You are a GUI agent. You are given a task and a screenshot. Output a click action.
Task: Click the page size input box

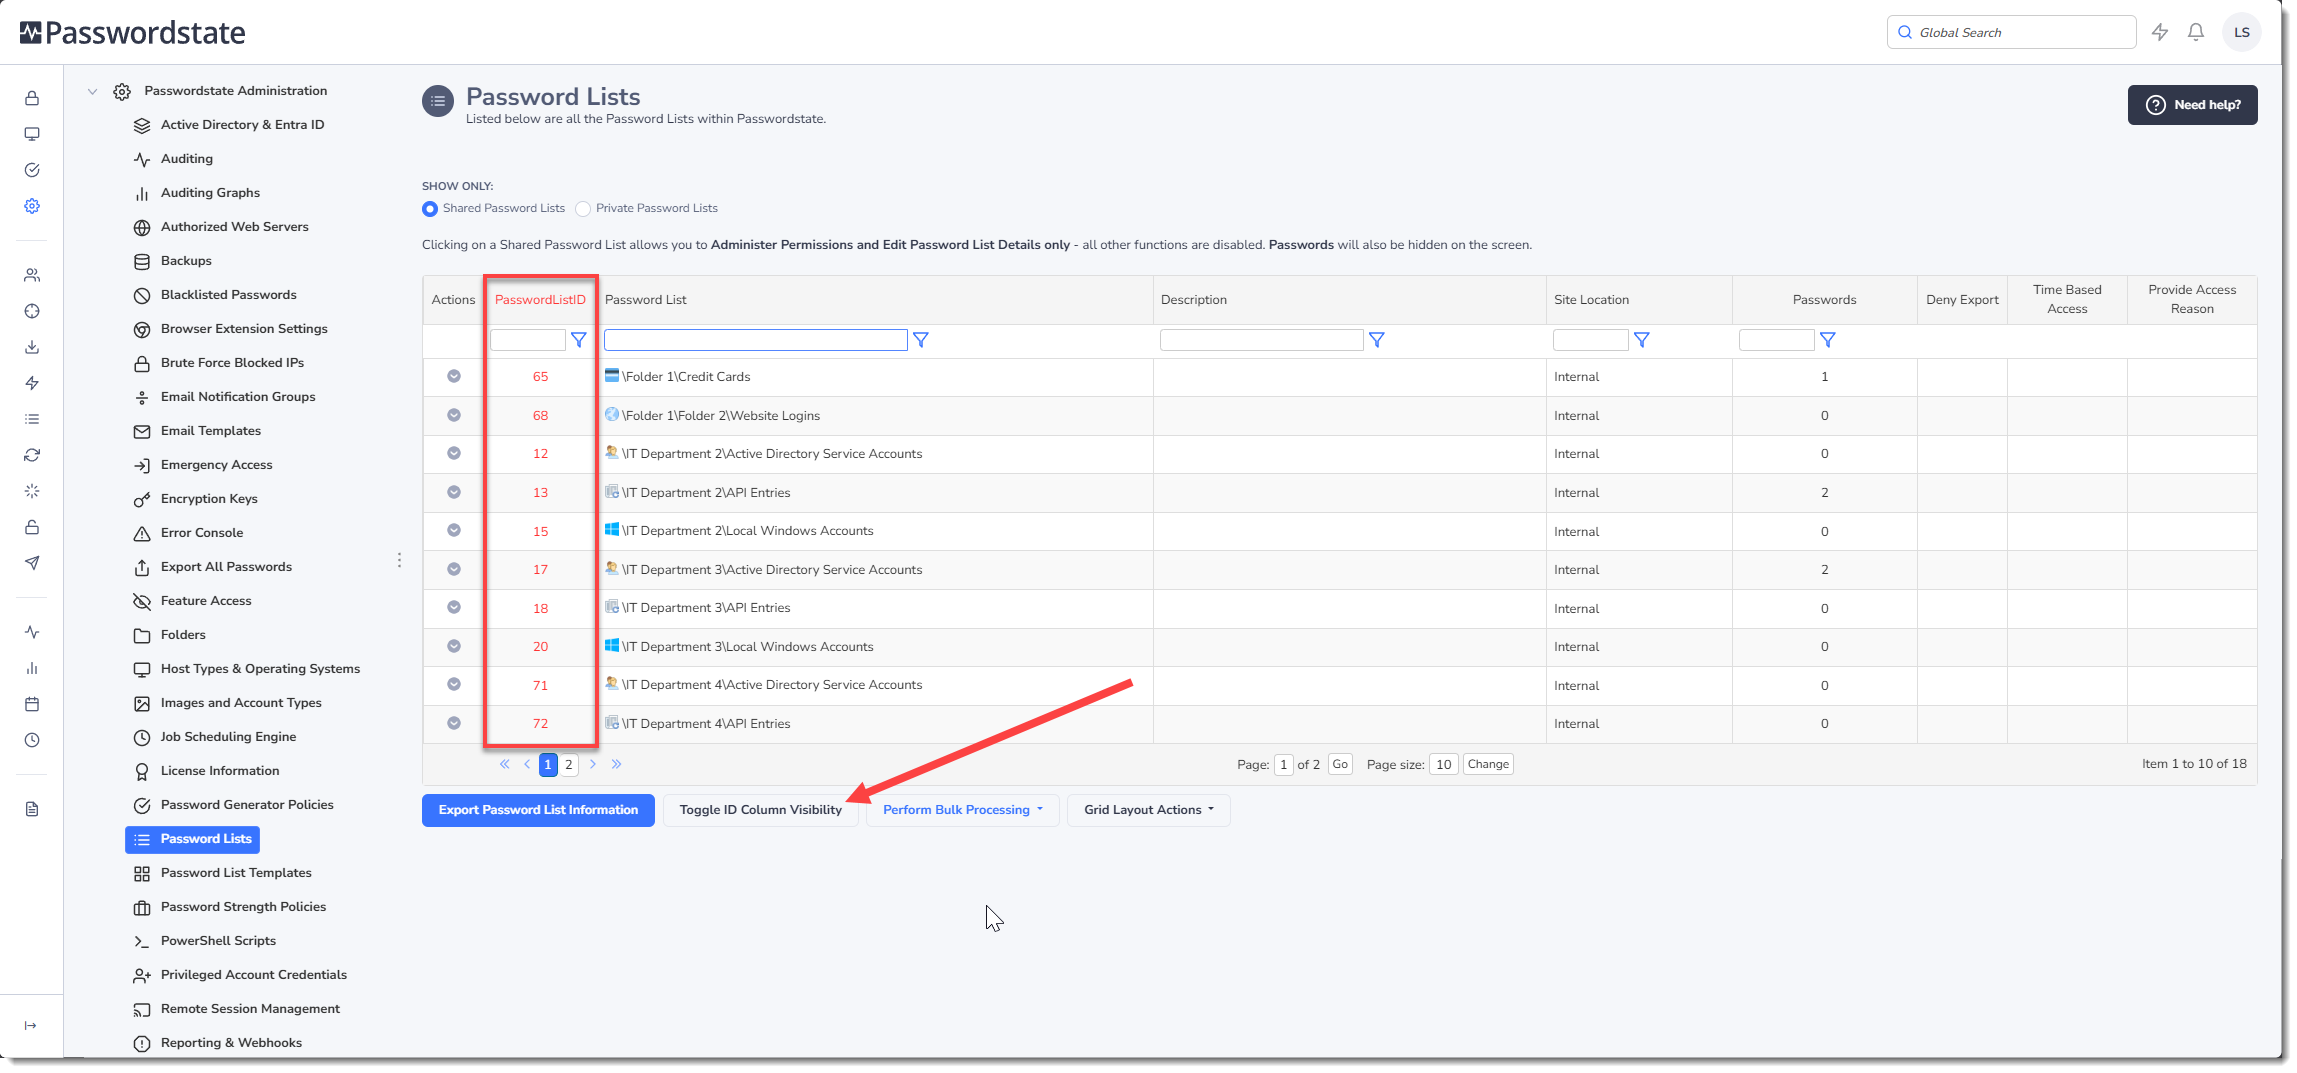[1444, 764]
